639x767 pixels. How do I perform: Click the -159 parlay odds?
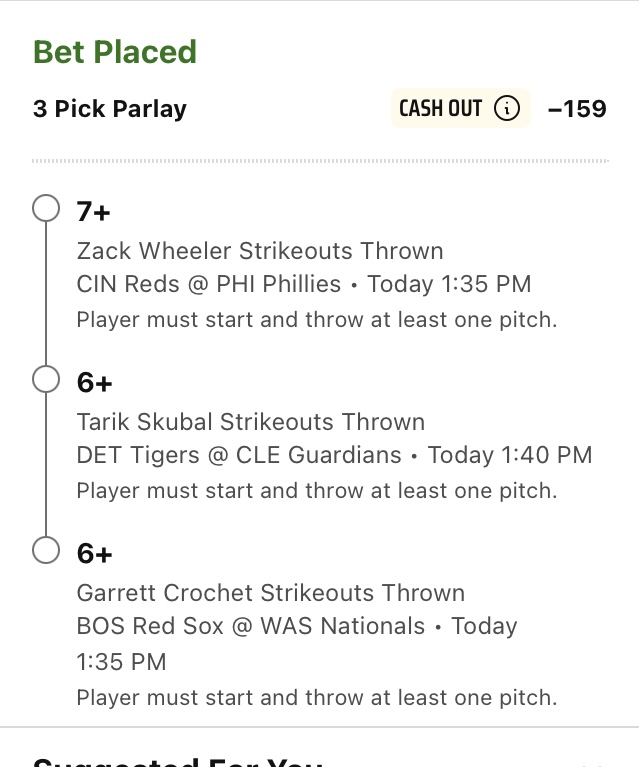click(577, 109)
